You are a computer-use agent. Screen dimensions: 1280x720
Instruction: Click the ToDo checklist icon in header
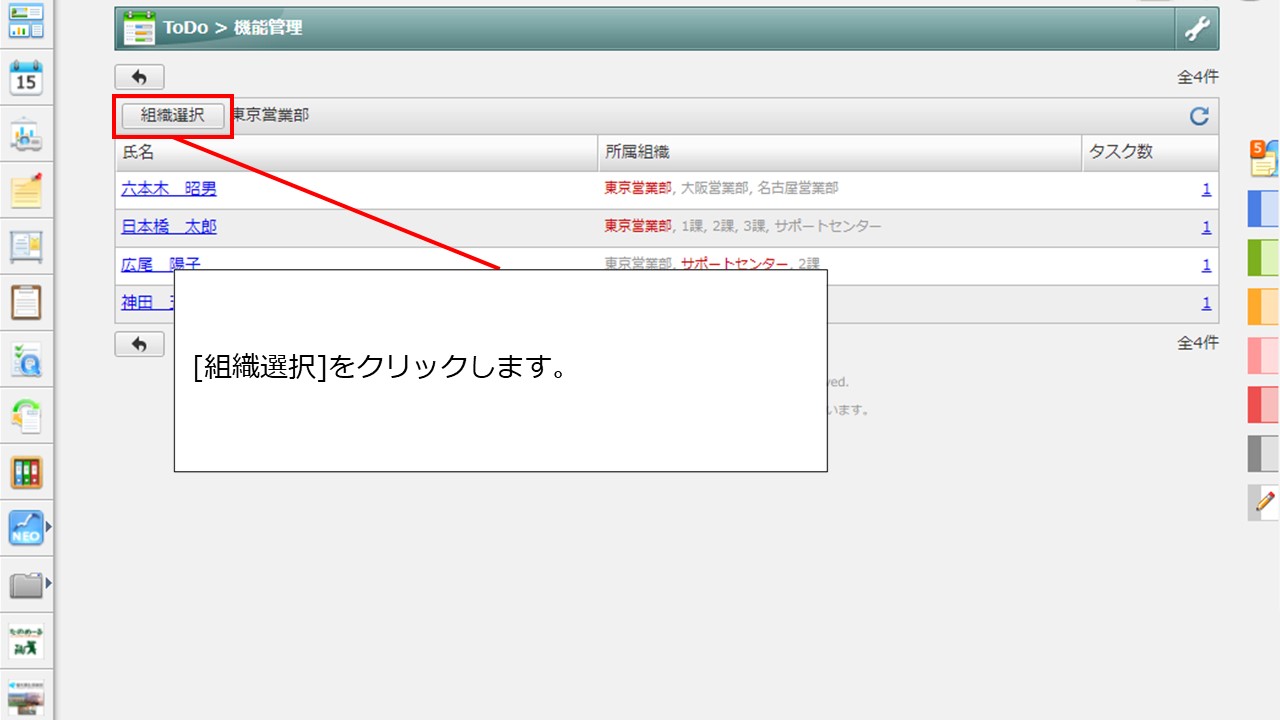click(x=139, y=28)
